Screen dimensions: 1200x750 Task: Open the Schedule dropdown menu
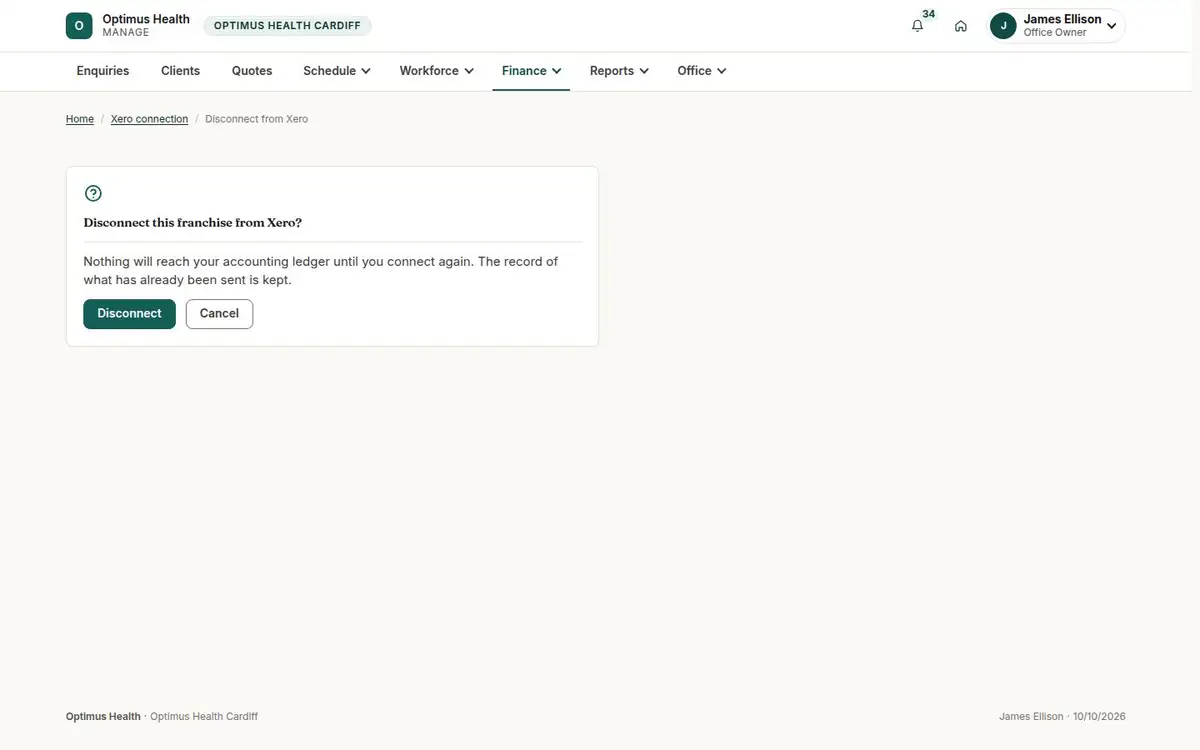(x=337, y=71)
